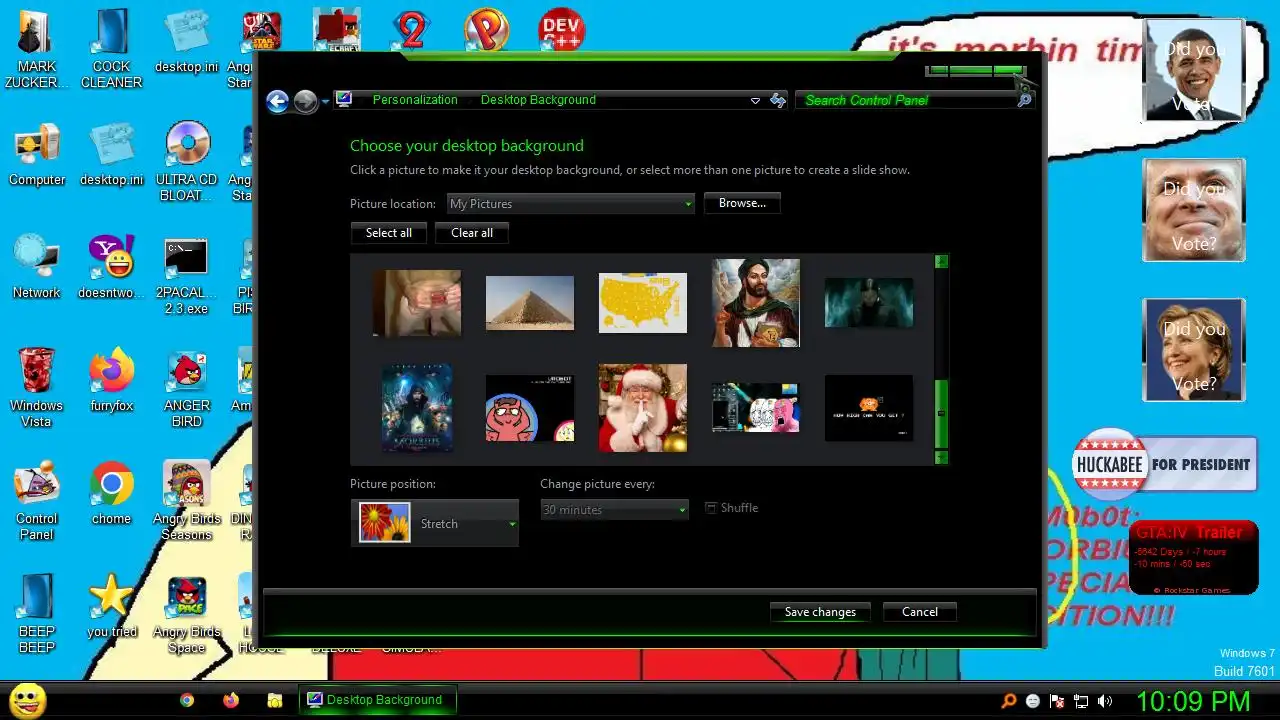
Task: Select the bearded man portrait wallpaper
Action: click(756, 303)
